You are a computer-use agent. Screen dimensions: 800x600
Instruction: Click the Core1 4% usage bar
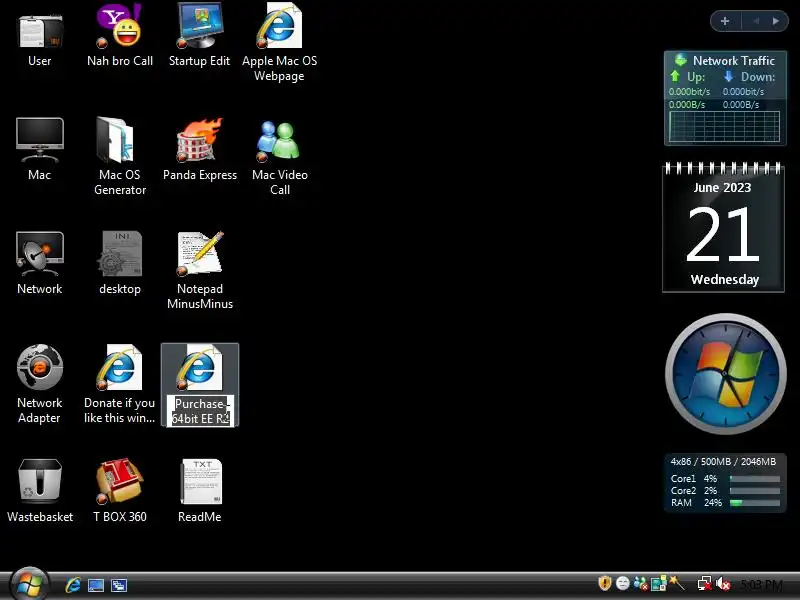pos(755,479)
